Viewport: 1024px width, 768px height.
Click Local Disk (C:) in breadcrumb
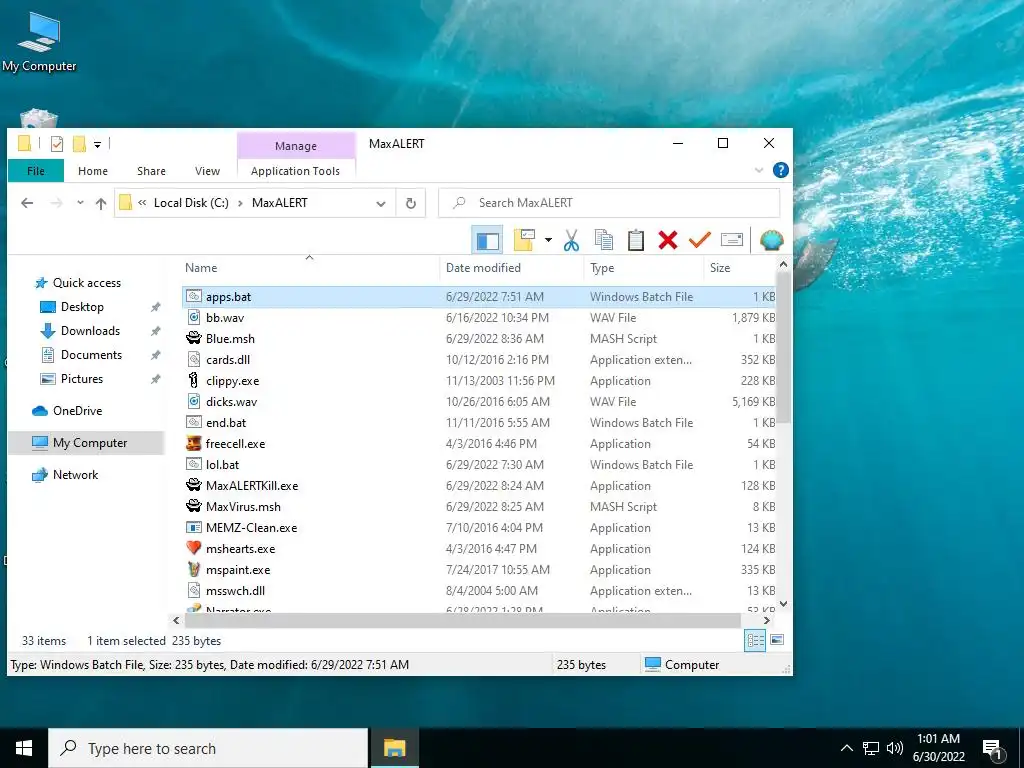pyautogui.click(x=191, y=203)
